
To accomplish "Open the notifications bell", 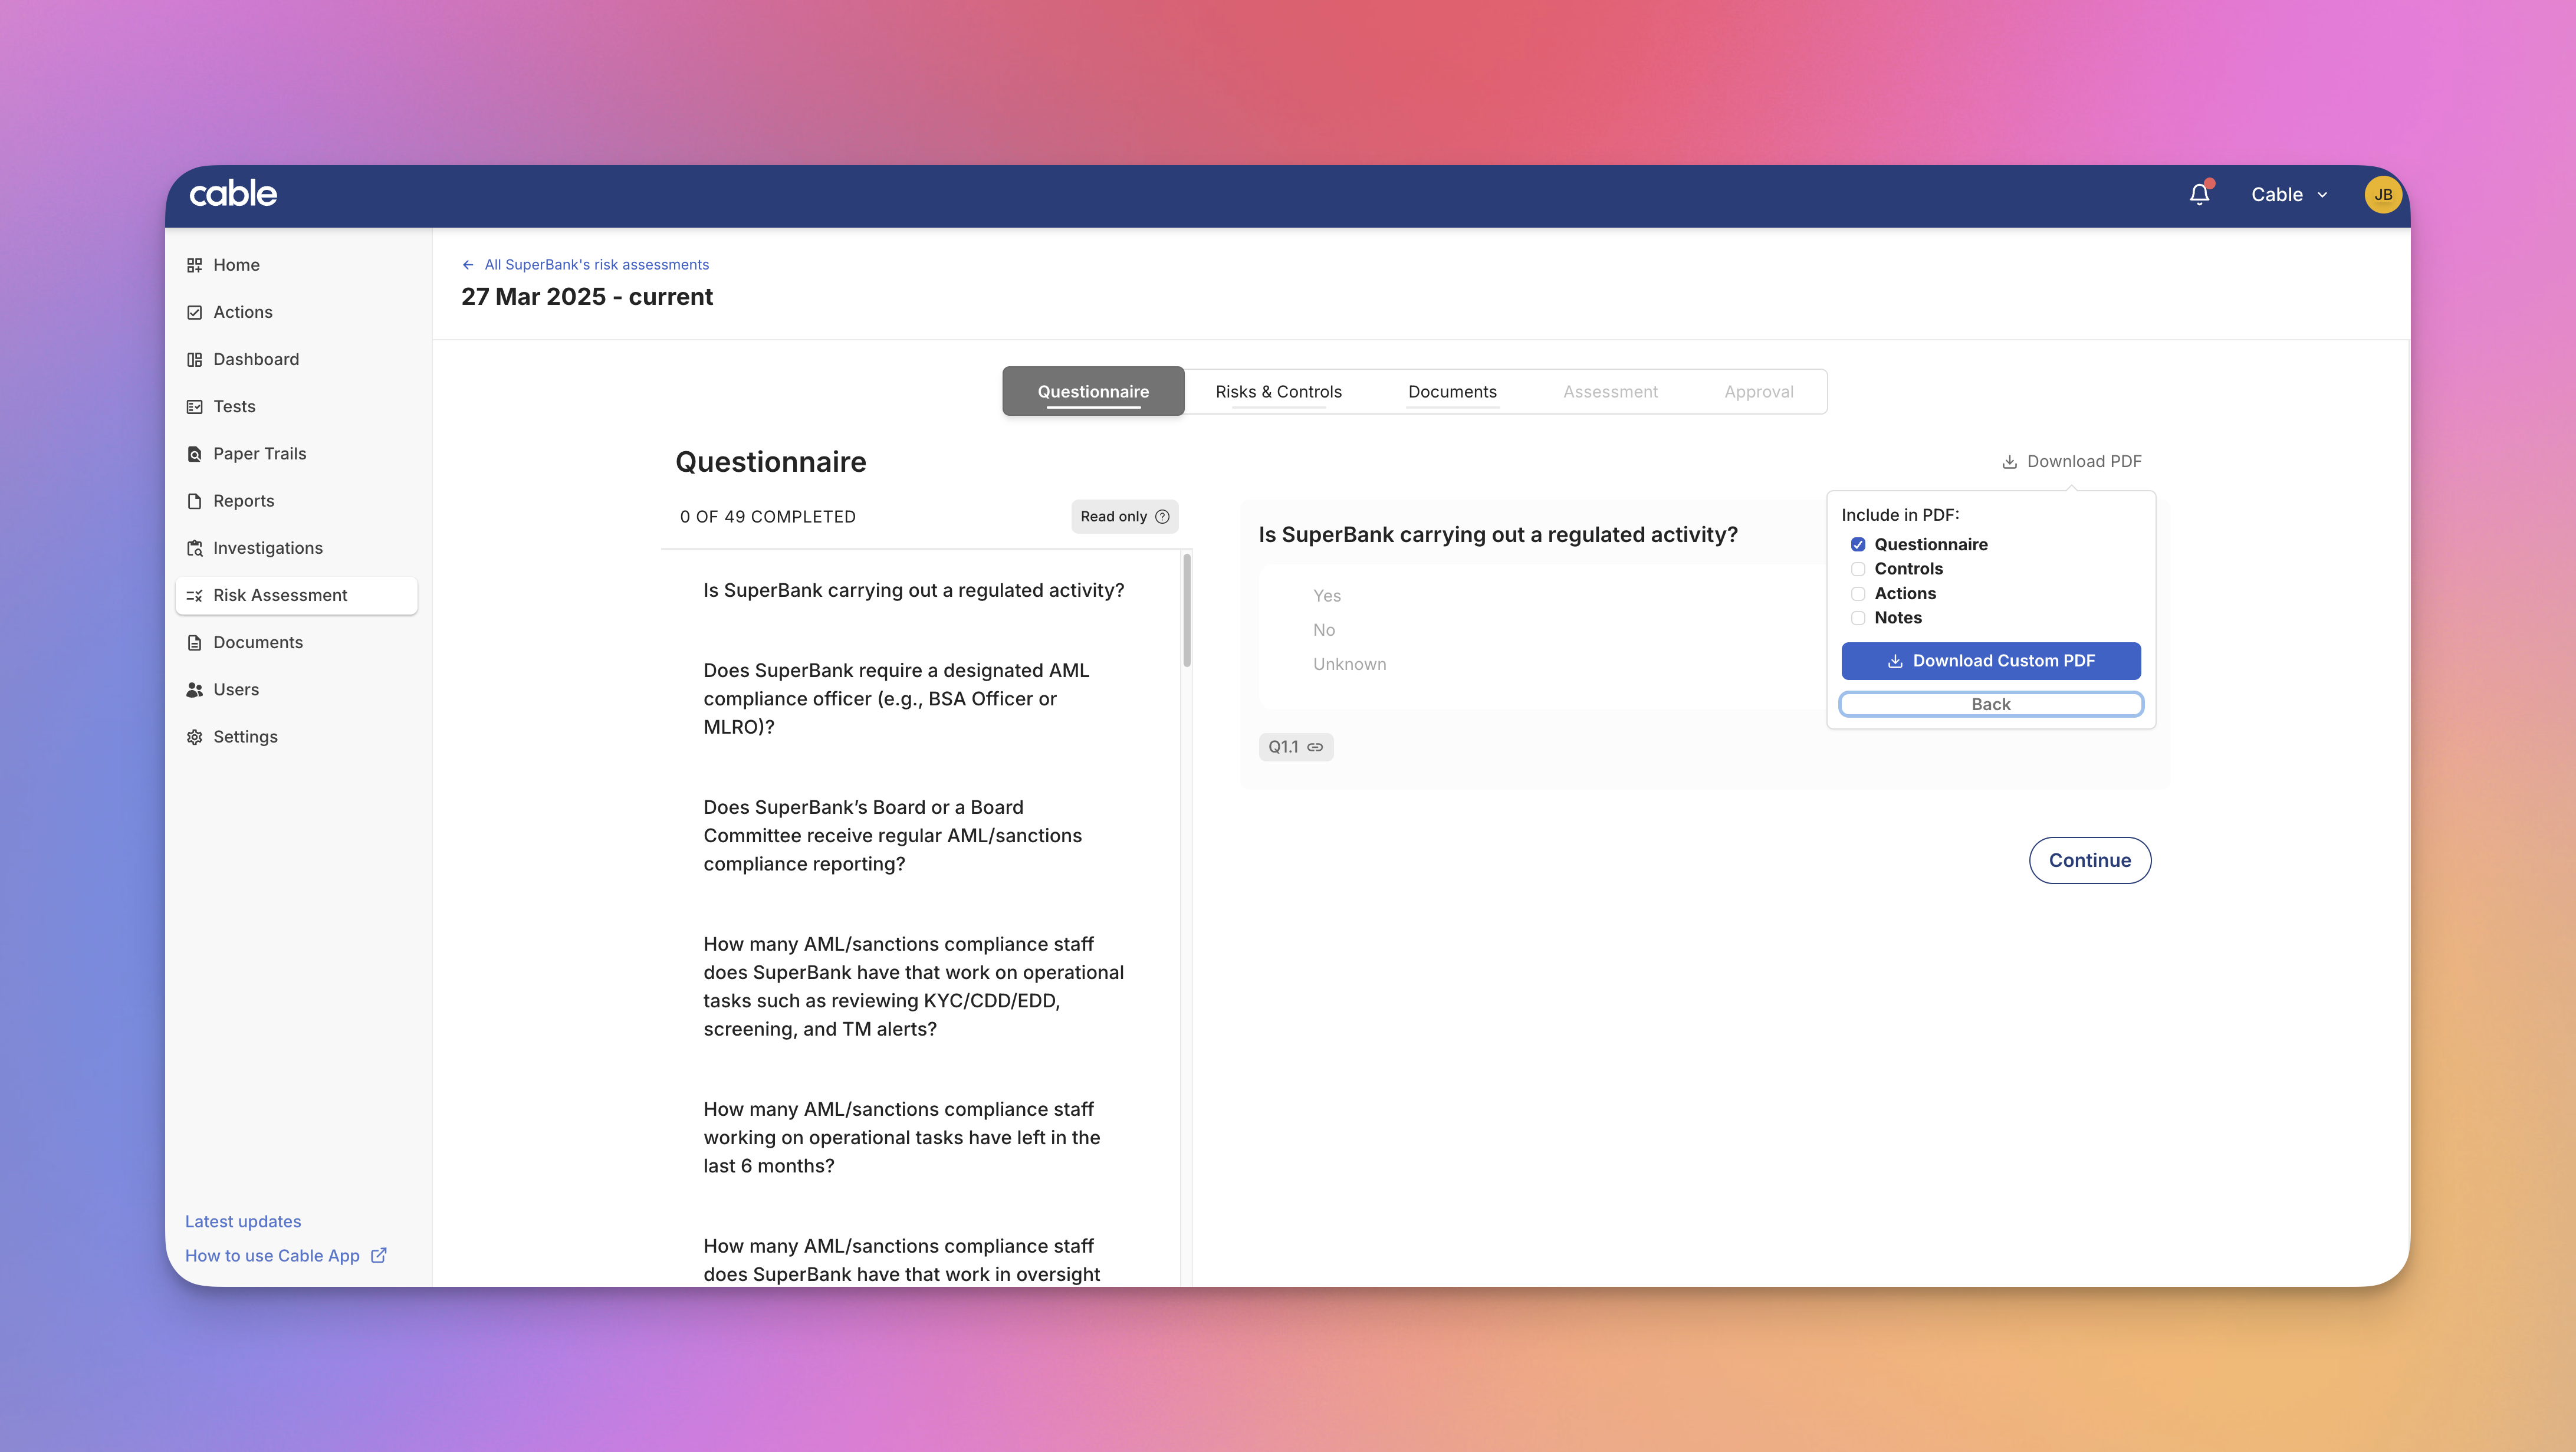I will tap(2199, 194).
